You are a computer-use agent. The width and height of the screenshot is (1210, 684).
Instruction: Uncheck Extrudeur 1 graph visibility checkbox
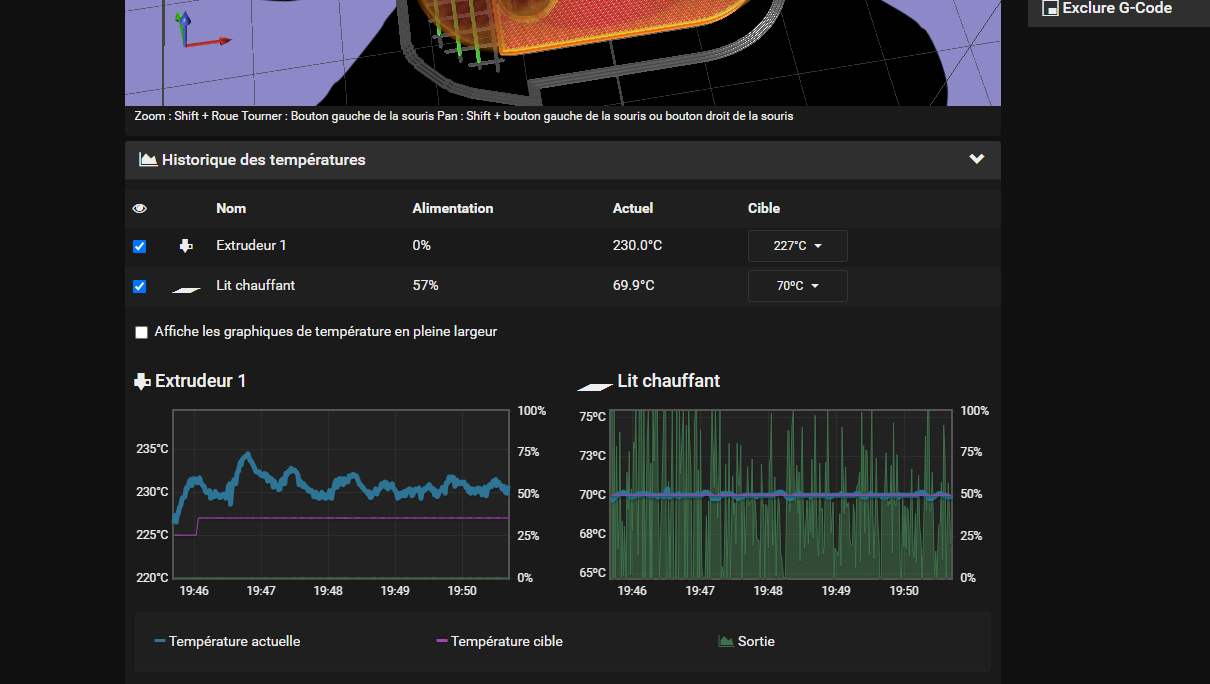pos(140,246)
